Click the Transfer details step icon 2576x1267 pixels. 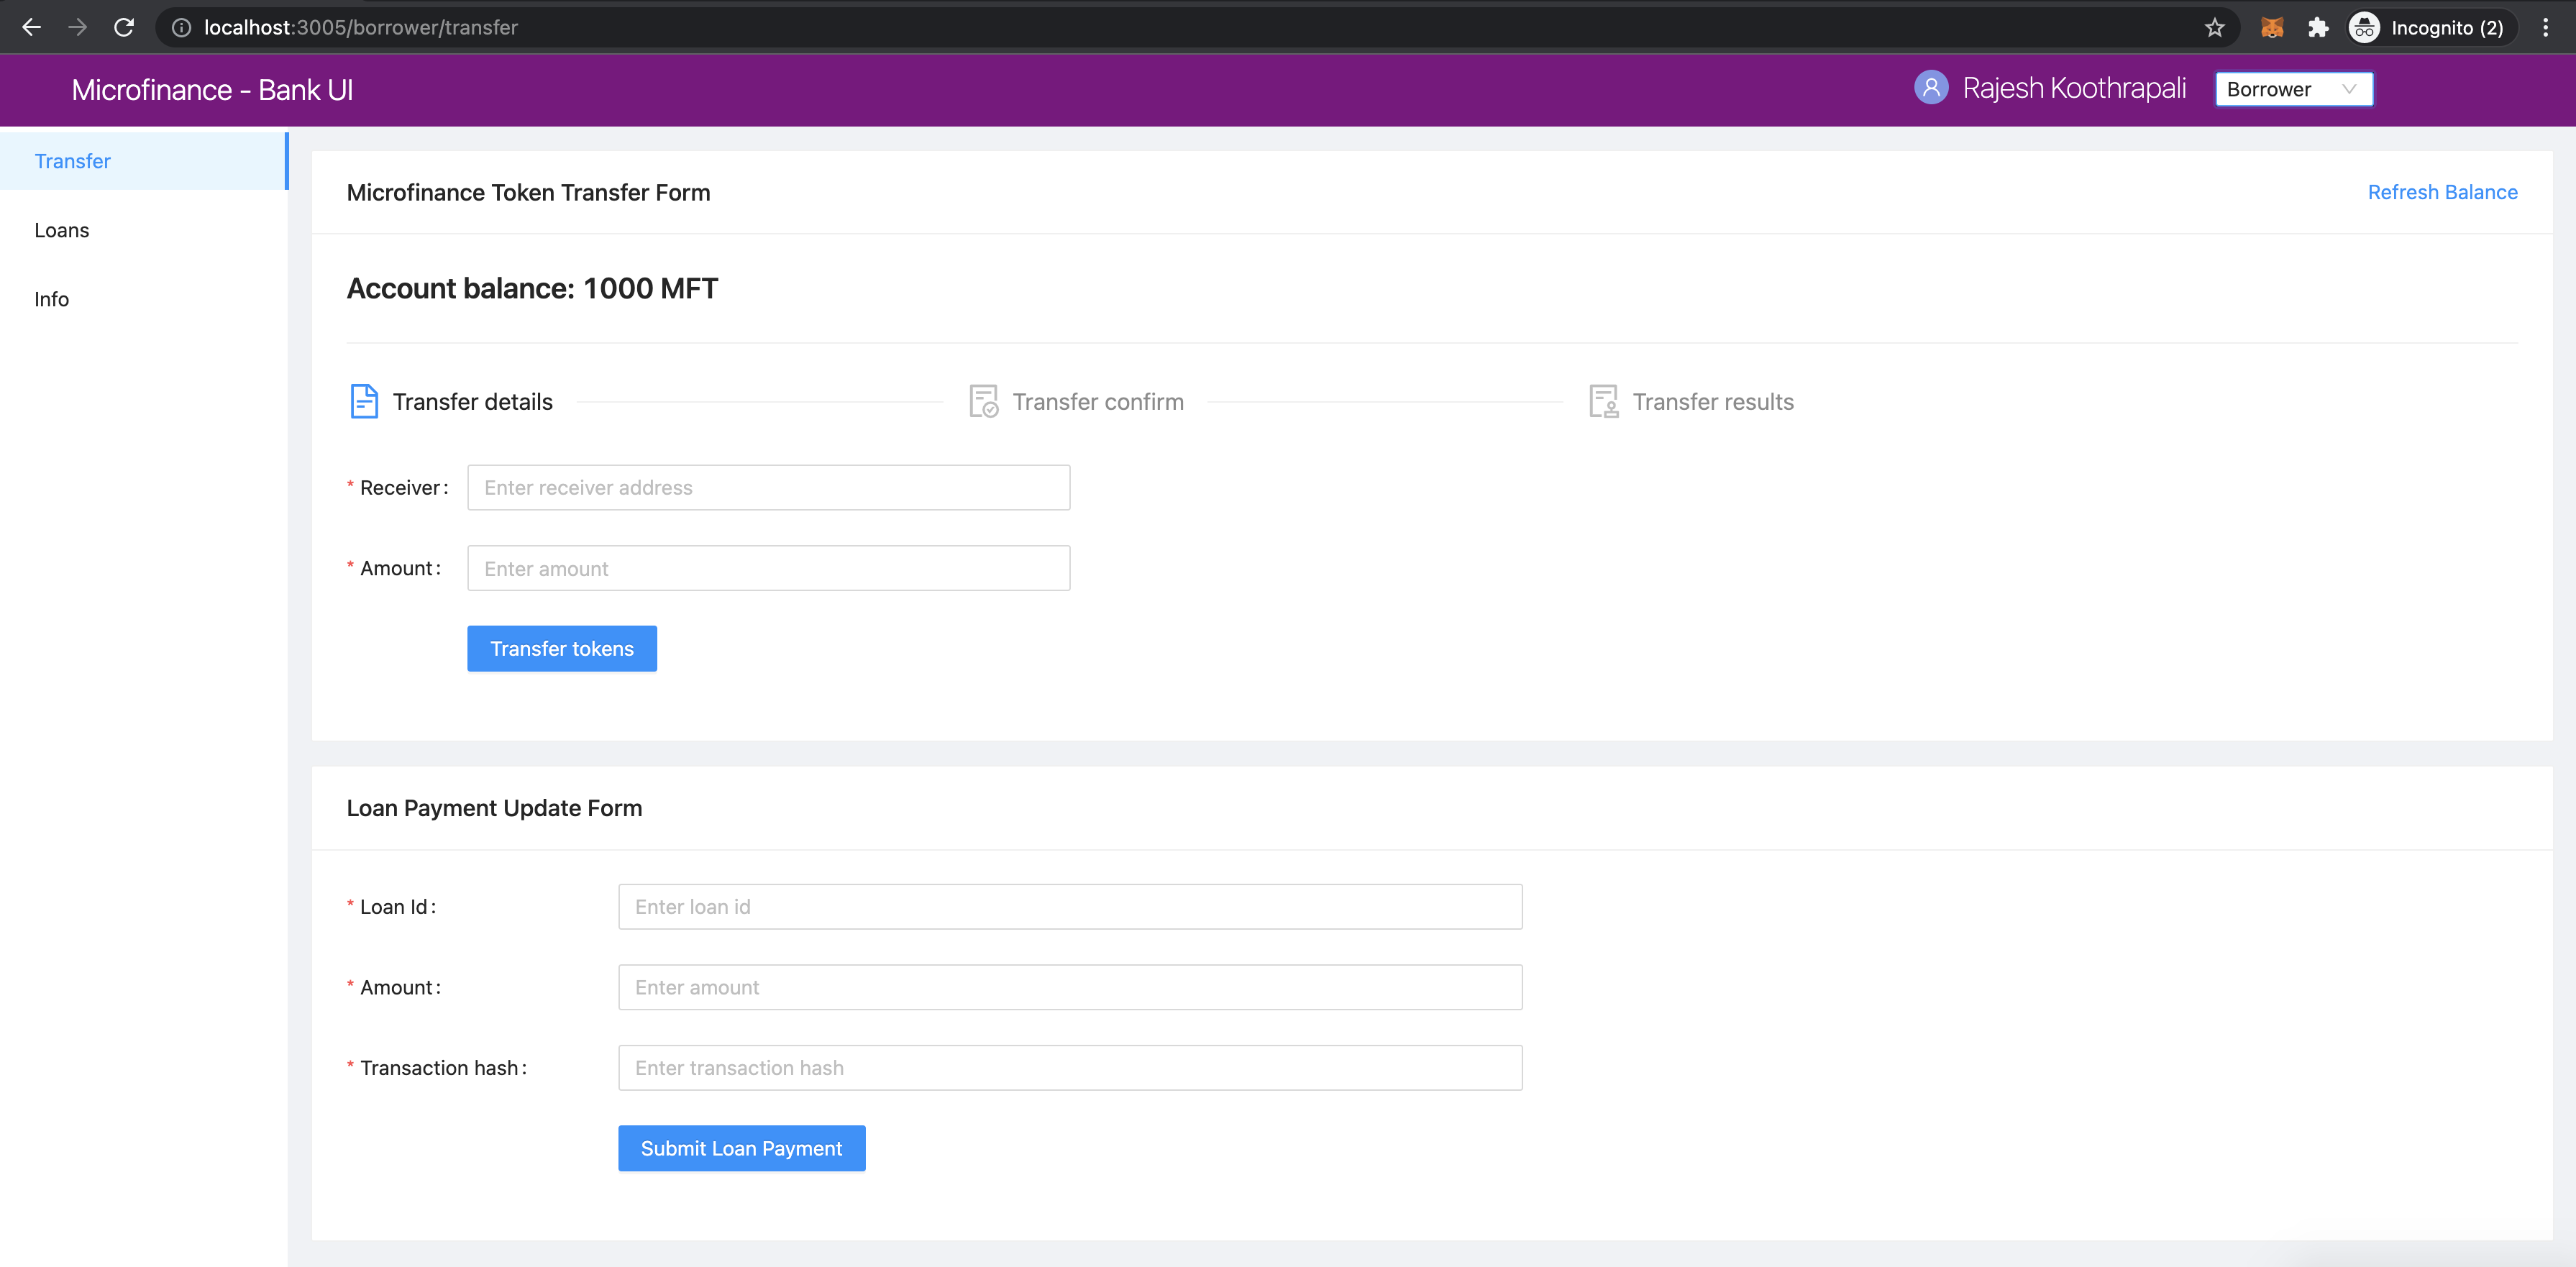364,401
